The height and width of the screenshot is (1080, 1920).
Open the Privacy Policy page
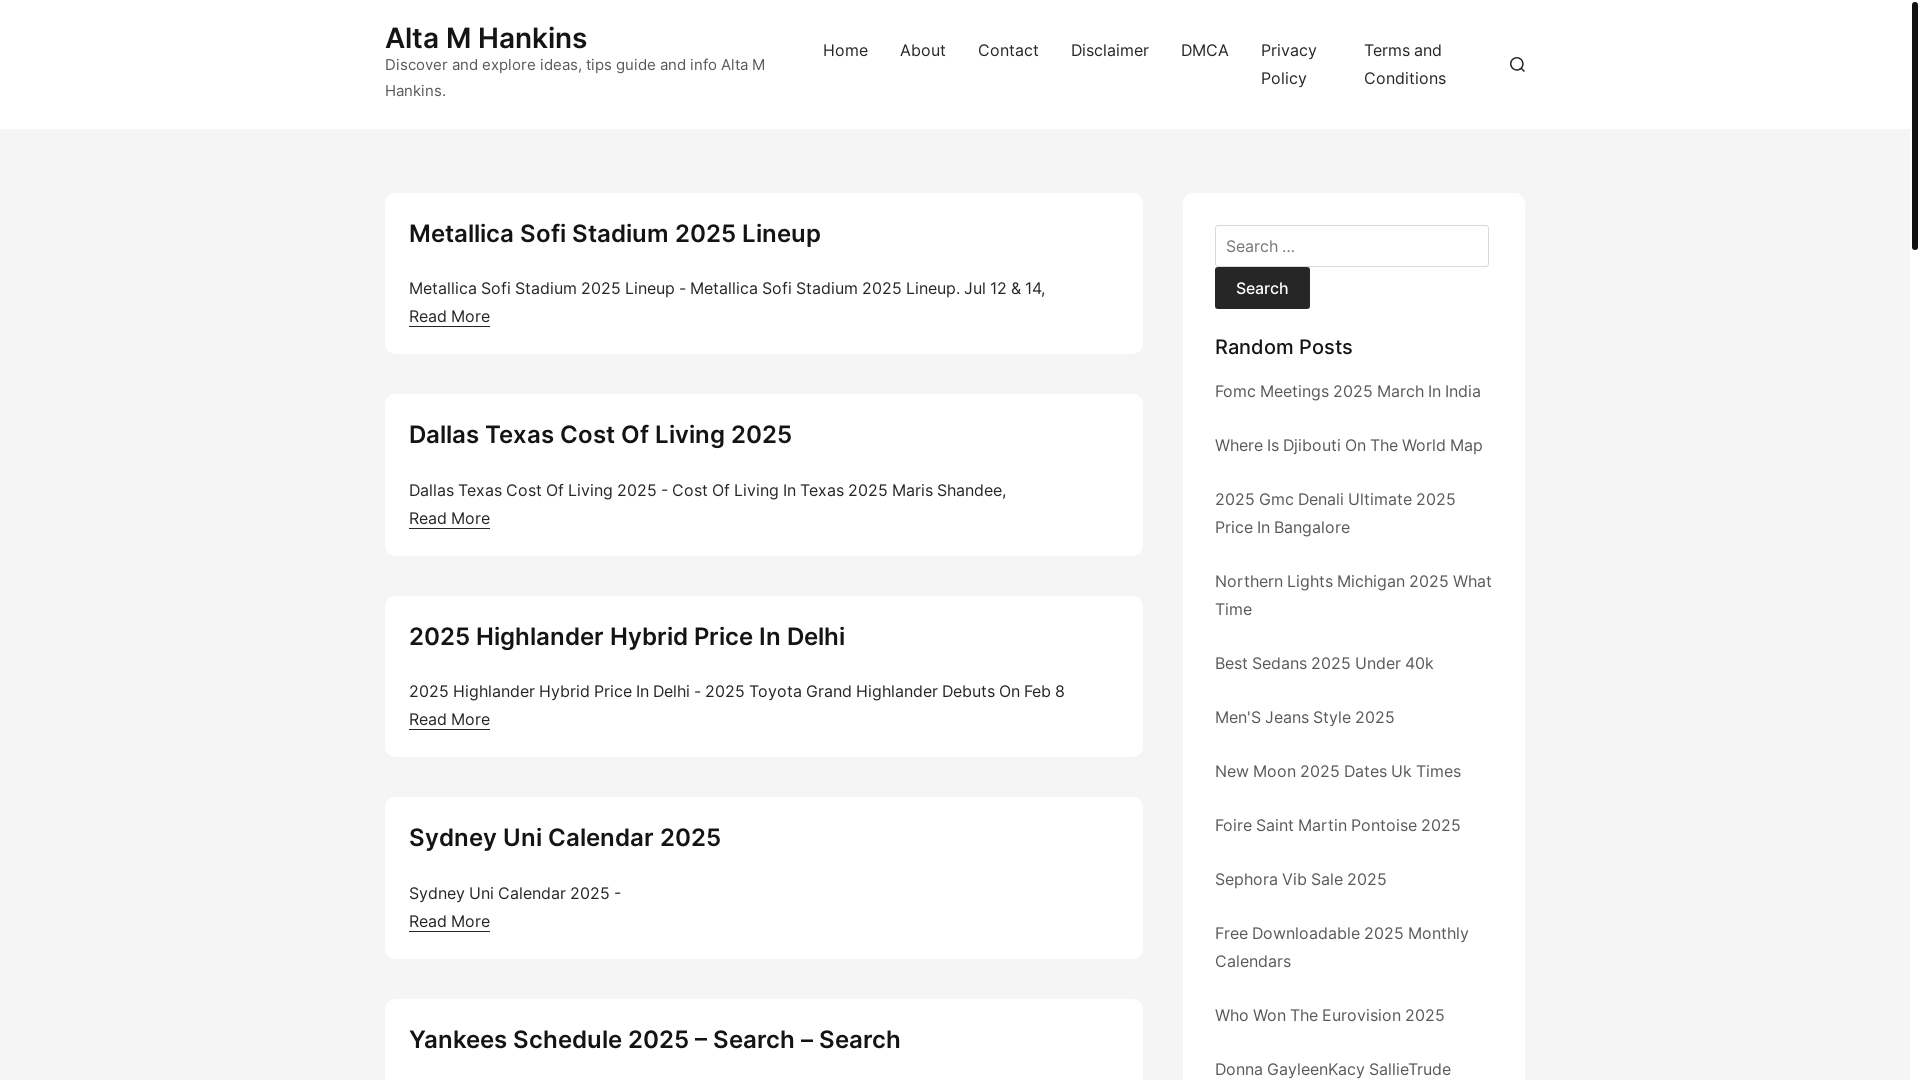tap(1289, 64)
